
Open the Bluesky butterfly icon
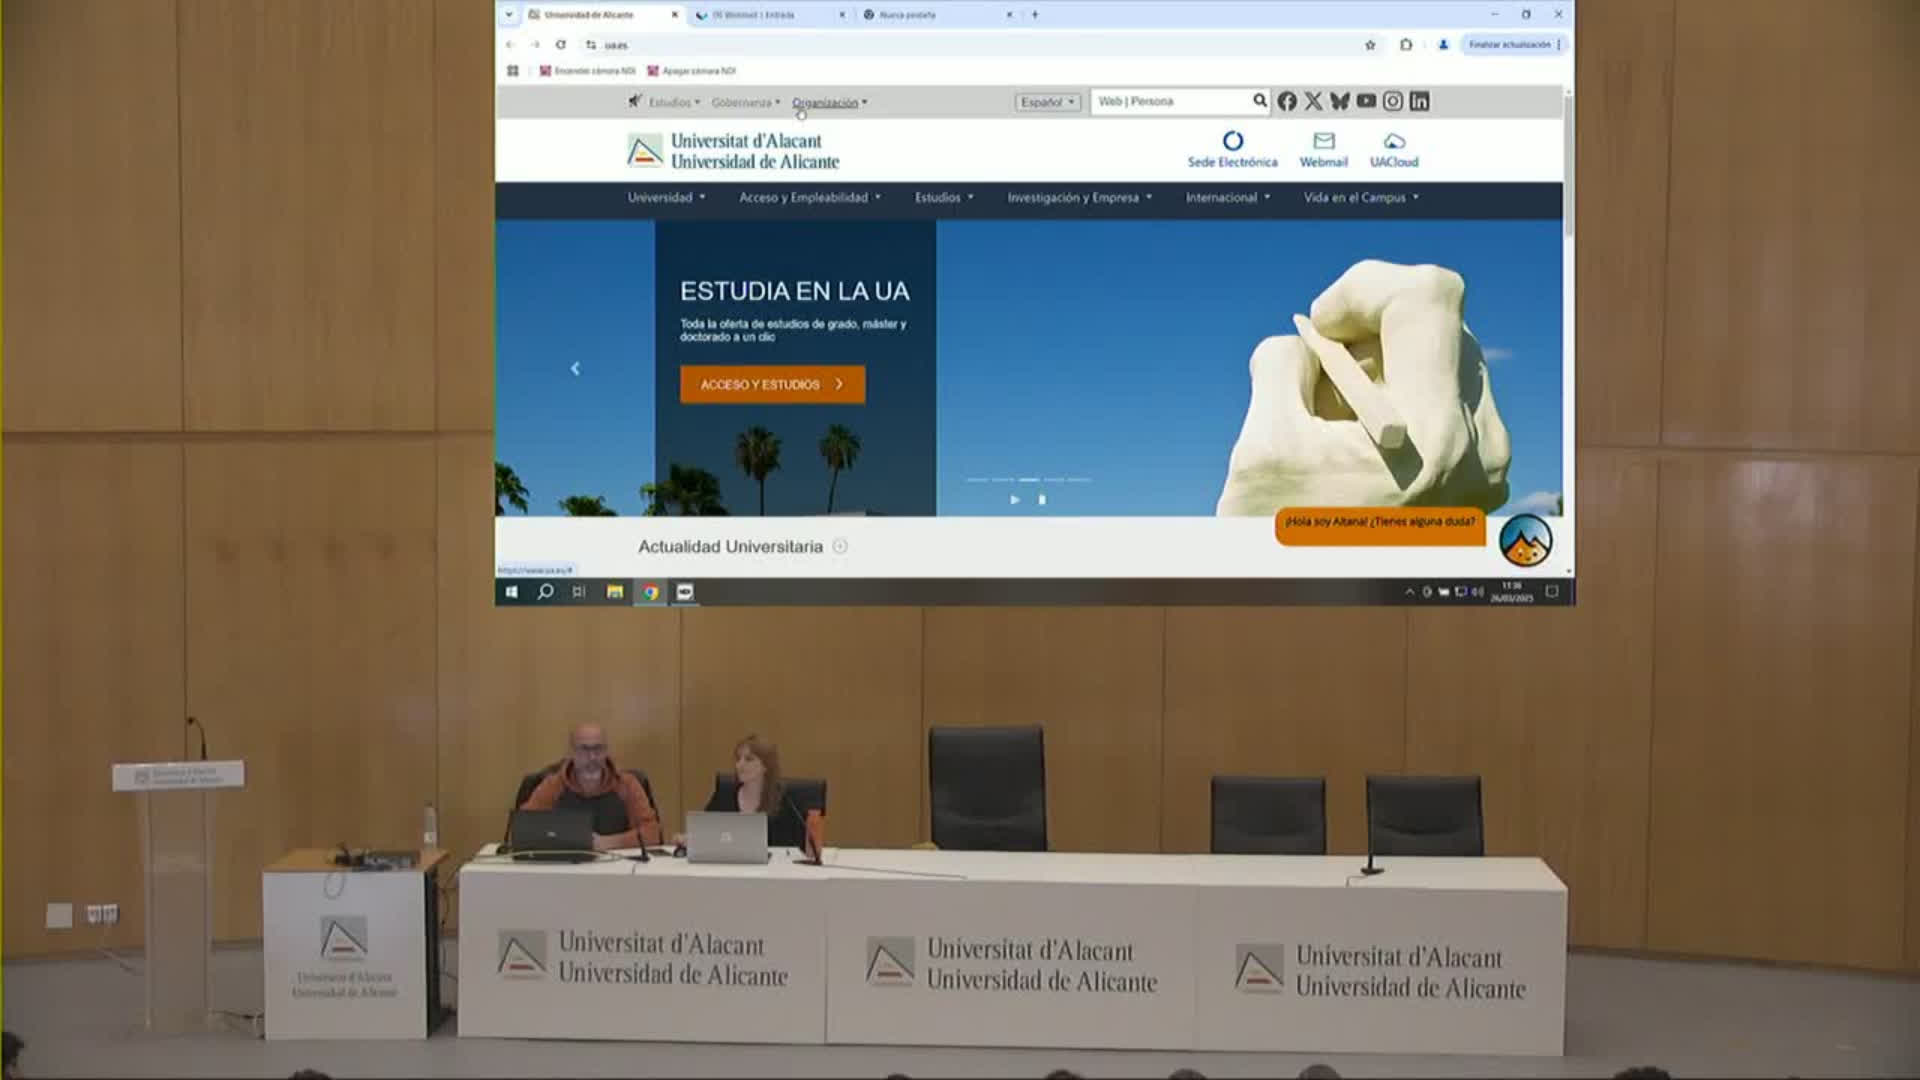pos(1340,101)
